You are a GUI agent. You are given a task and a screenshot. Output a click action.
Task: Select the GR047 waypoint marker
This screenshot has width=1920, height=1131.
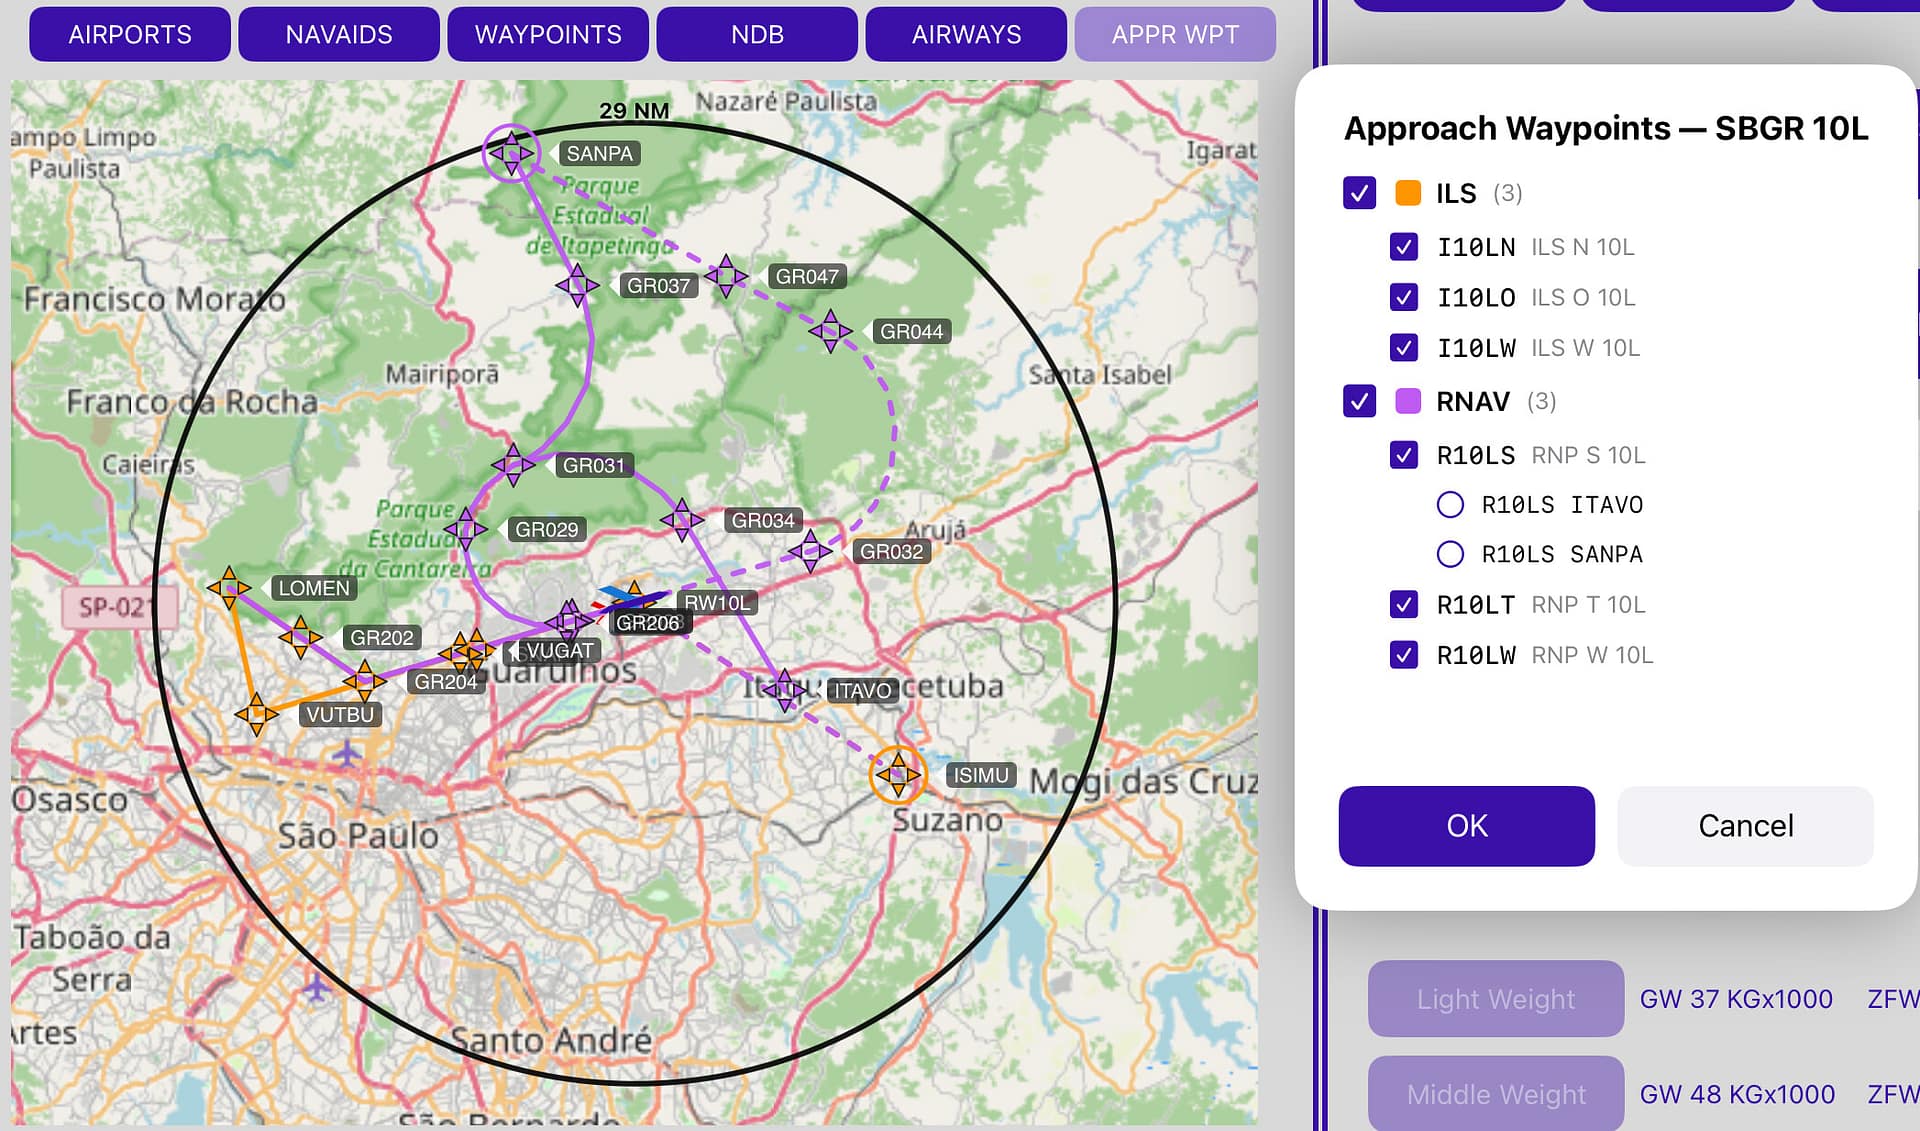[x=726, y=276]
